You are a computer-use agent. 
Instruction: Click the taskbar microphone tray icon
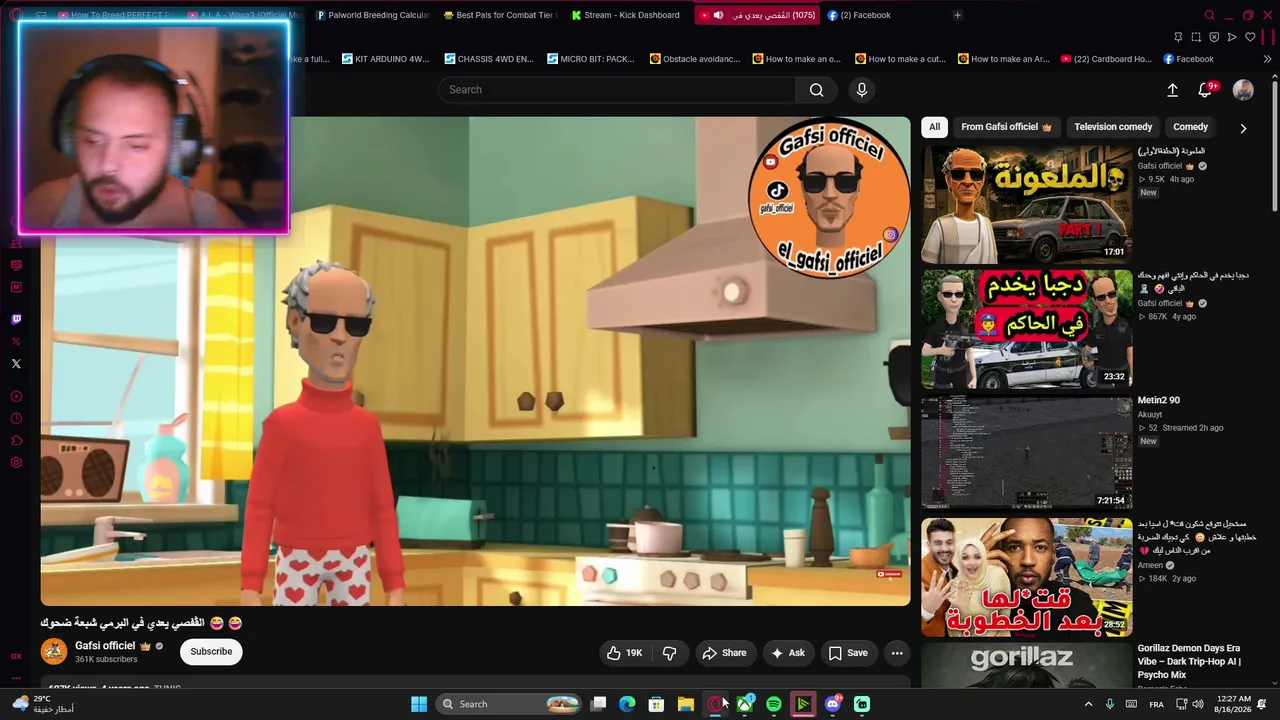tap(1109, 704)
